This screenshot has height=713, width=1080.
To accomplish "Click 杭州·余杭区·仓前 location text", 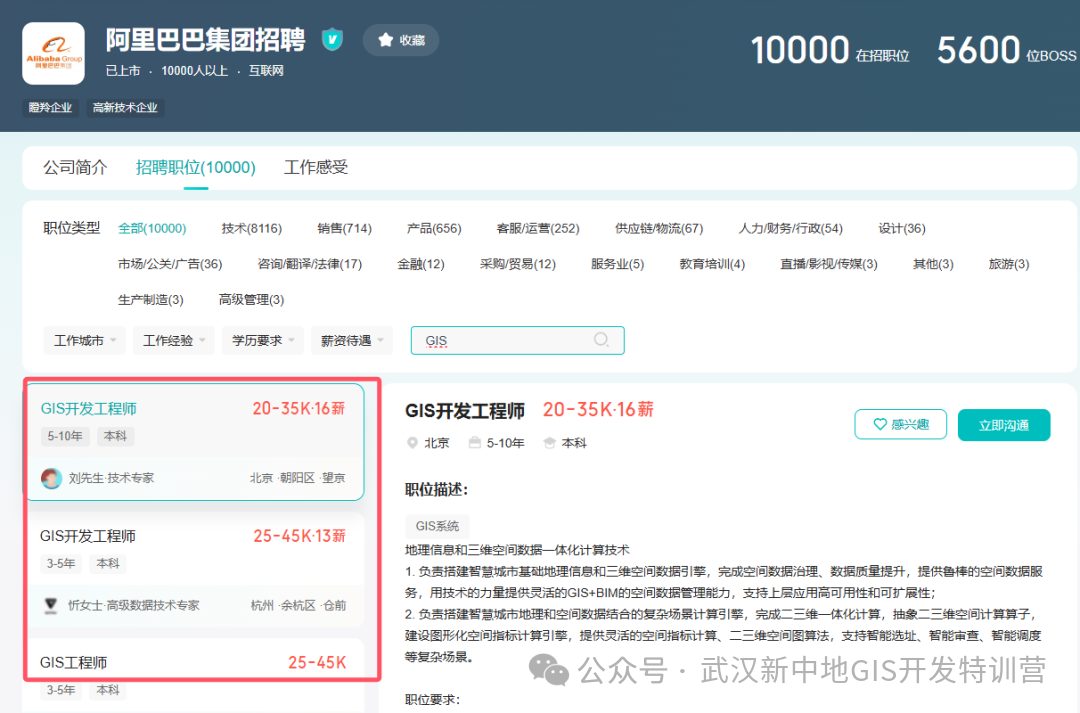I will pos(298,606).
